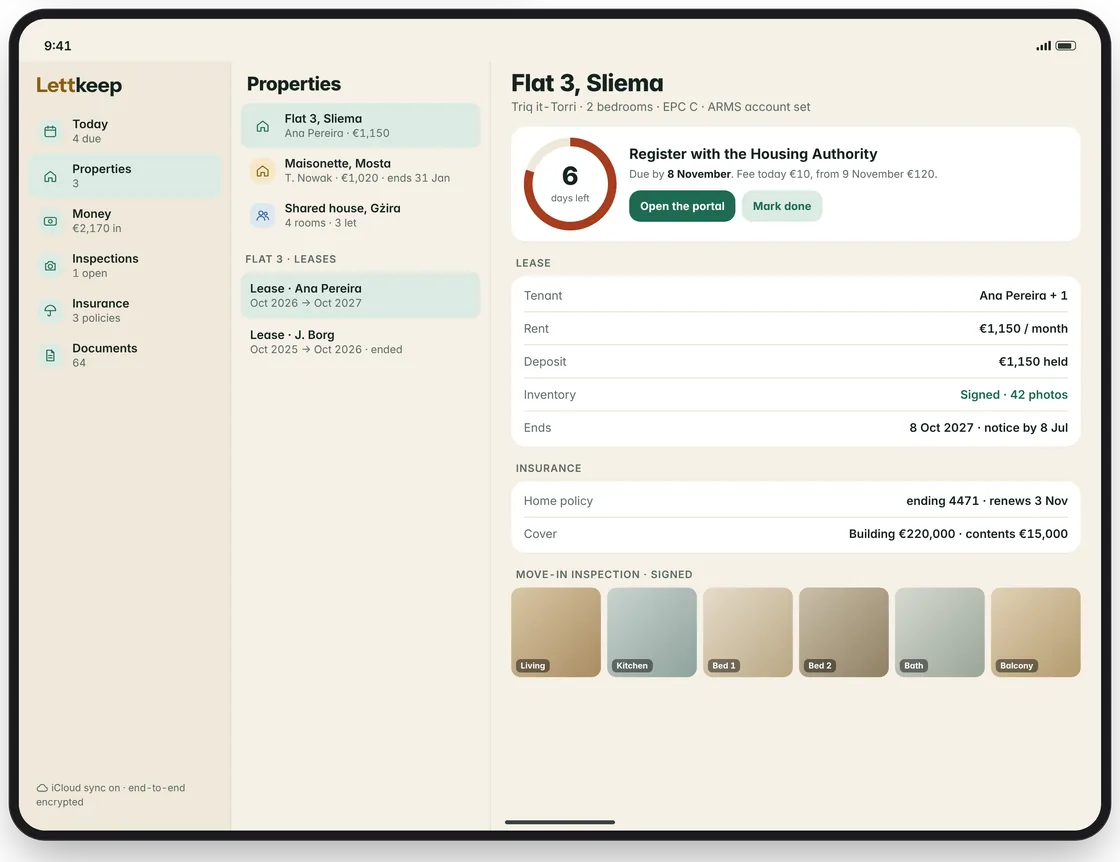Click the iCloud sync on status text
1120x862 pixels.
(x=111, y=795)
